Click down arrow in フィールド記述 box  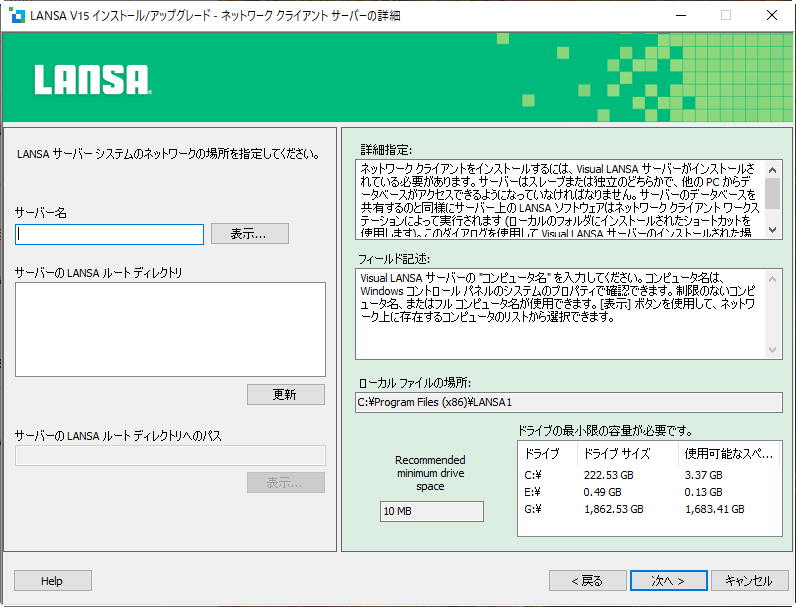pos(772,350)
